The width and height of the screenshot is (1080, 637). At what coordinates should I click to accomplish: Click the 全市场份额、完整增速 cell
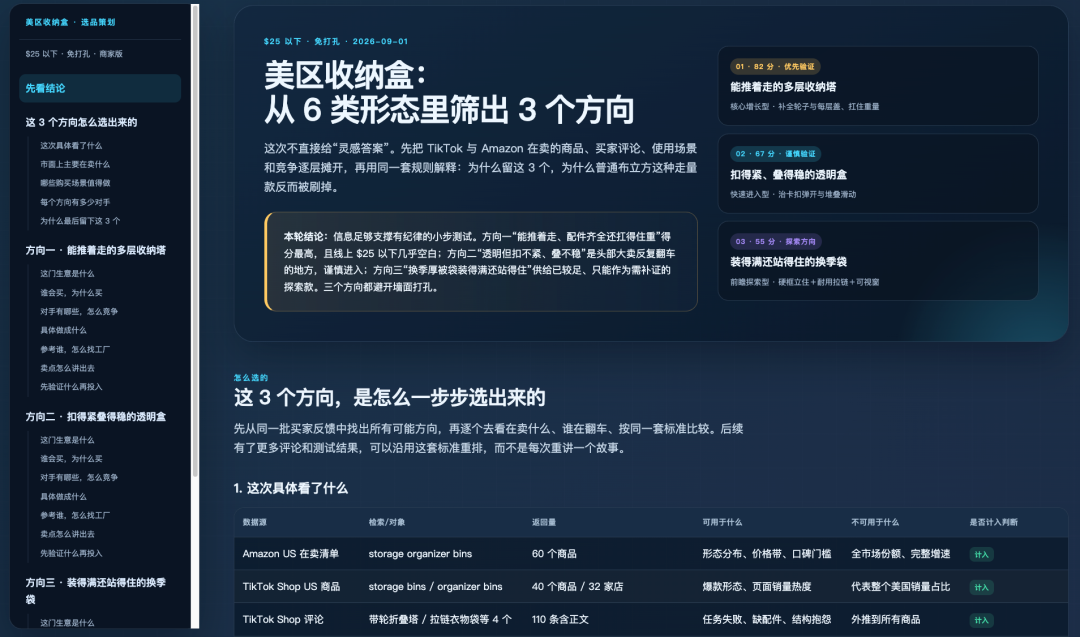[900, 554]
